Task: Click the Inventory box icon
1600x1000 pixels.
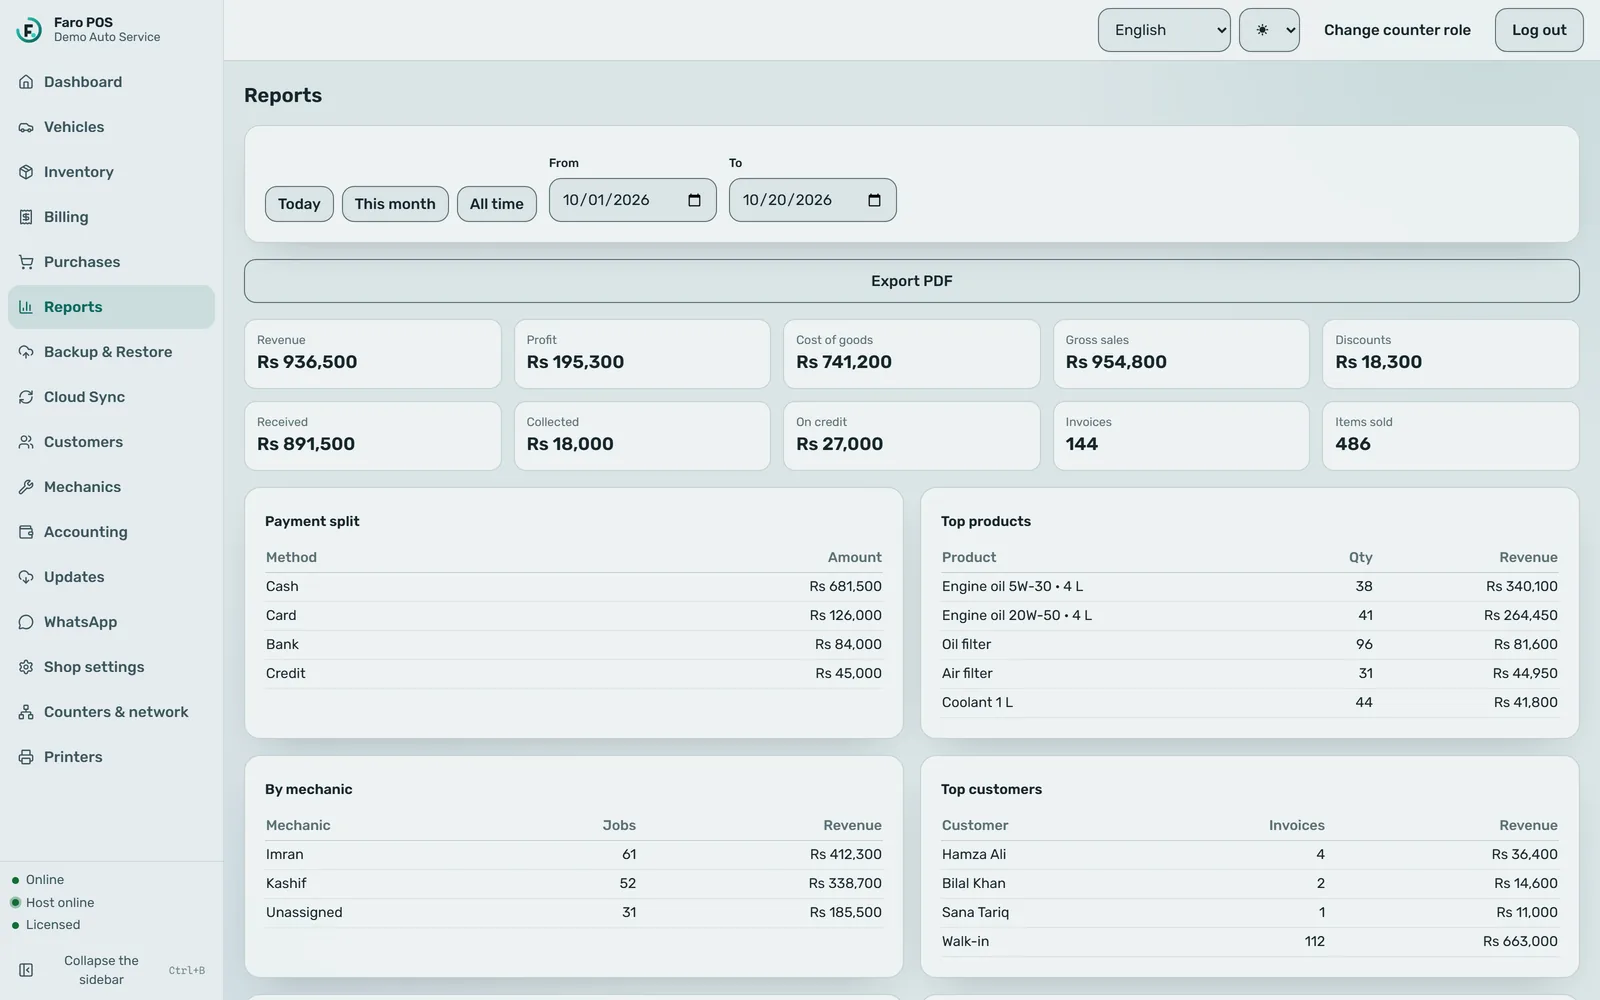Action: 26,172
